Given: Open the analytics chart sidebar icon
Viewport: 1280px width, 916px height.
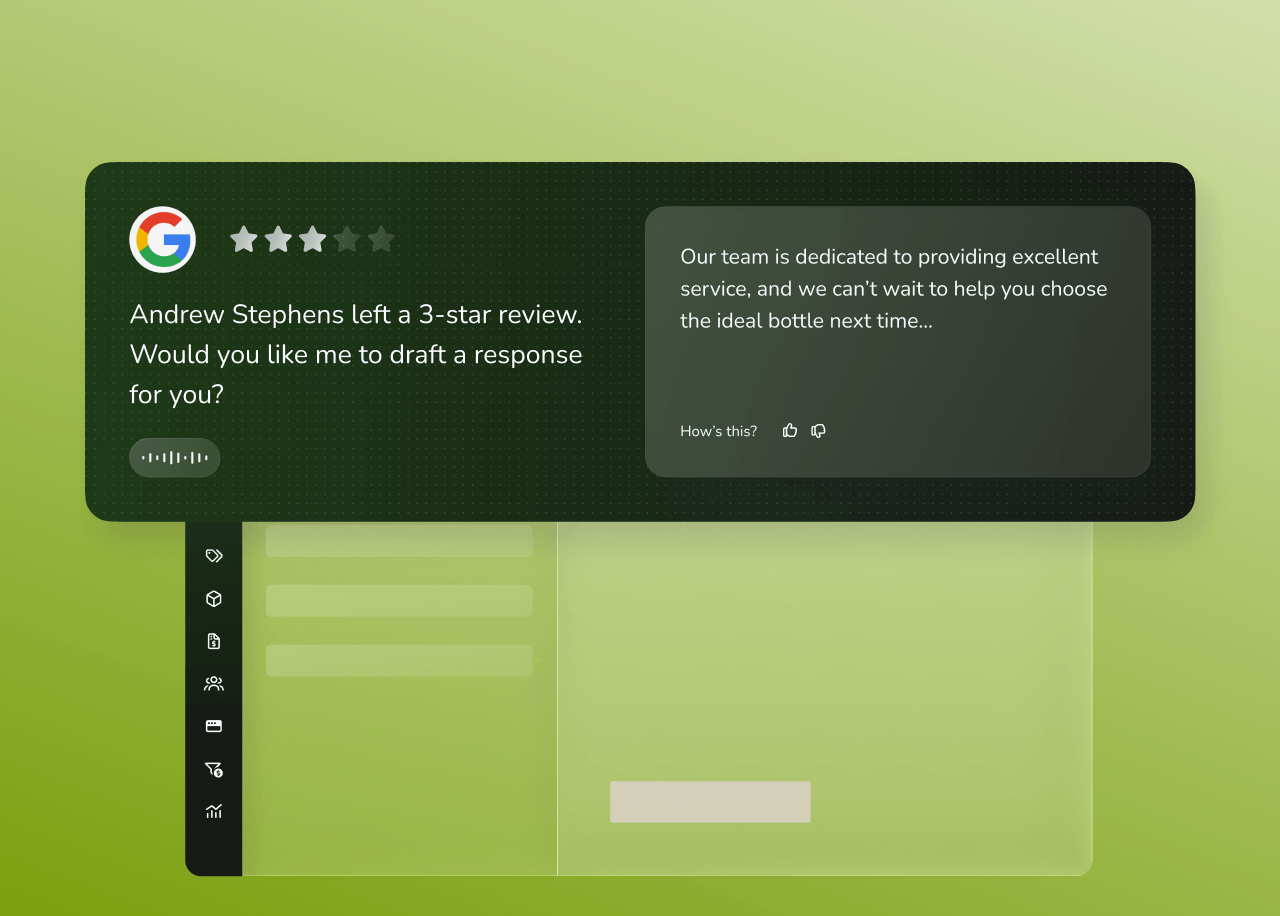Looking at the screenshot, I should click(213, 811).
